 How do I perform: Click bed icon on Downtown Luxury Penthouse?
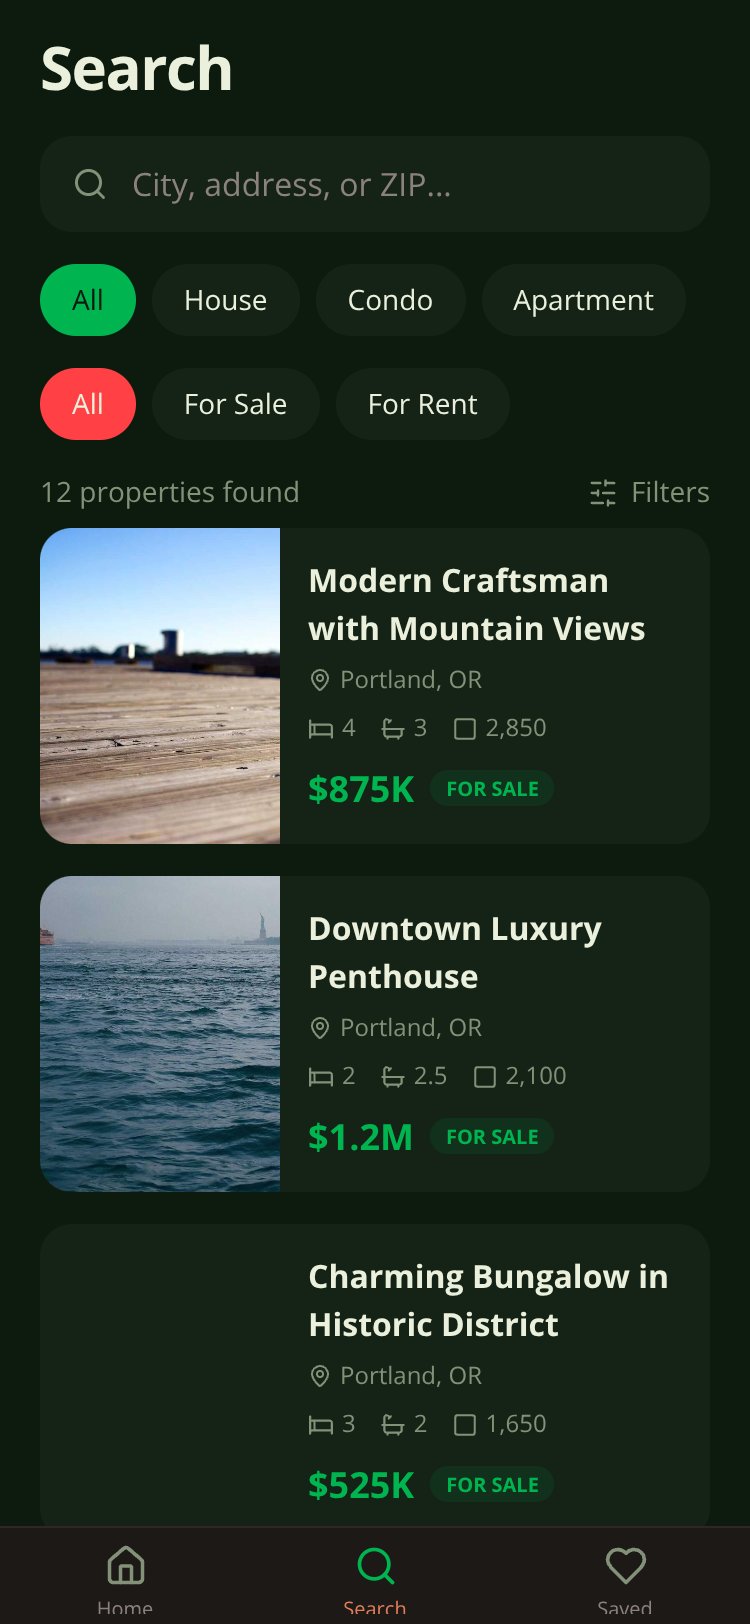tap(320, 1076)
